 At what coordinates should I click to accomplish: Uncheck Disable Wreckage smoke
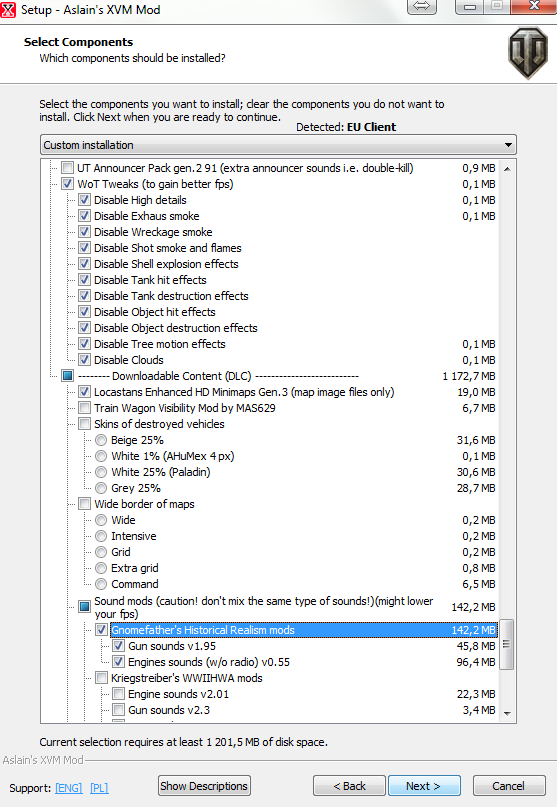point(84,232)
